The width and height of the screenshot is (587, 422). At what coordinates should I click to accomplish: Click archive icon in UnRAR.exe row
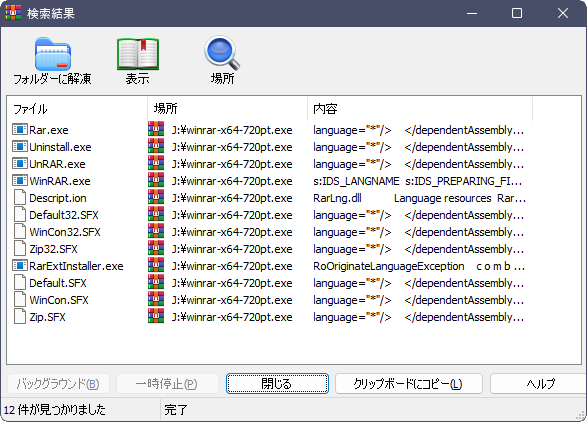pos(156,163)
